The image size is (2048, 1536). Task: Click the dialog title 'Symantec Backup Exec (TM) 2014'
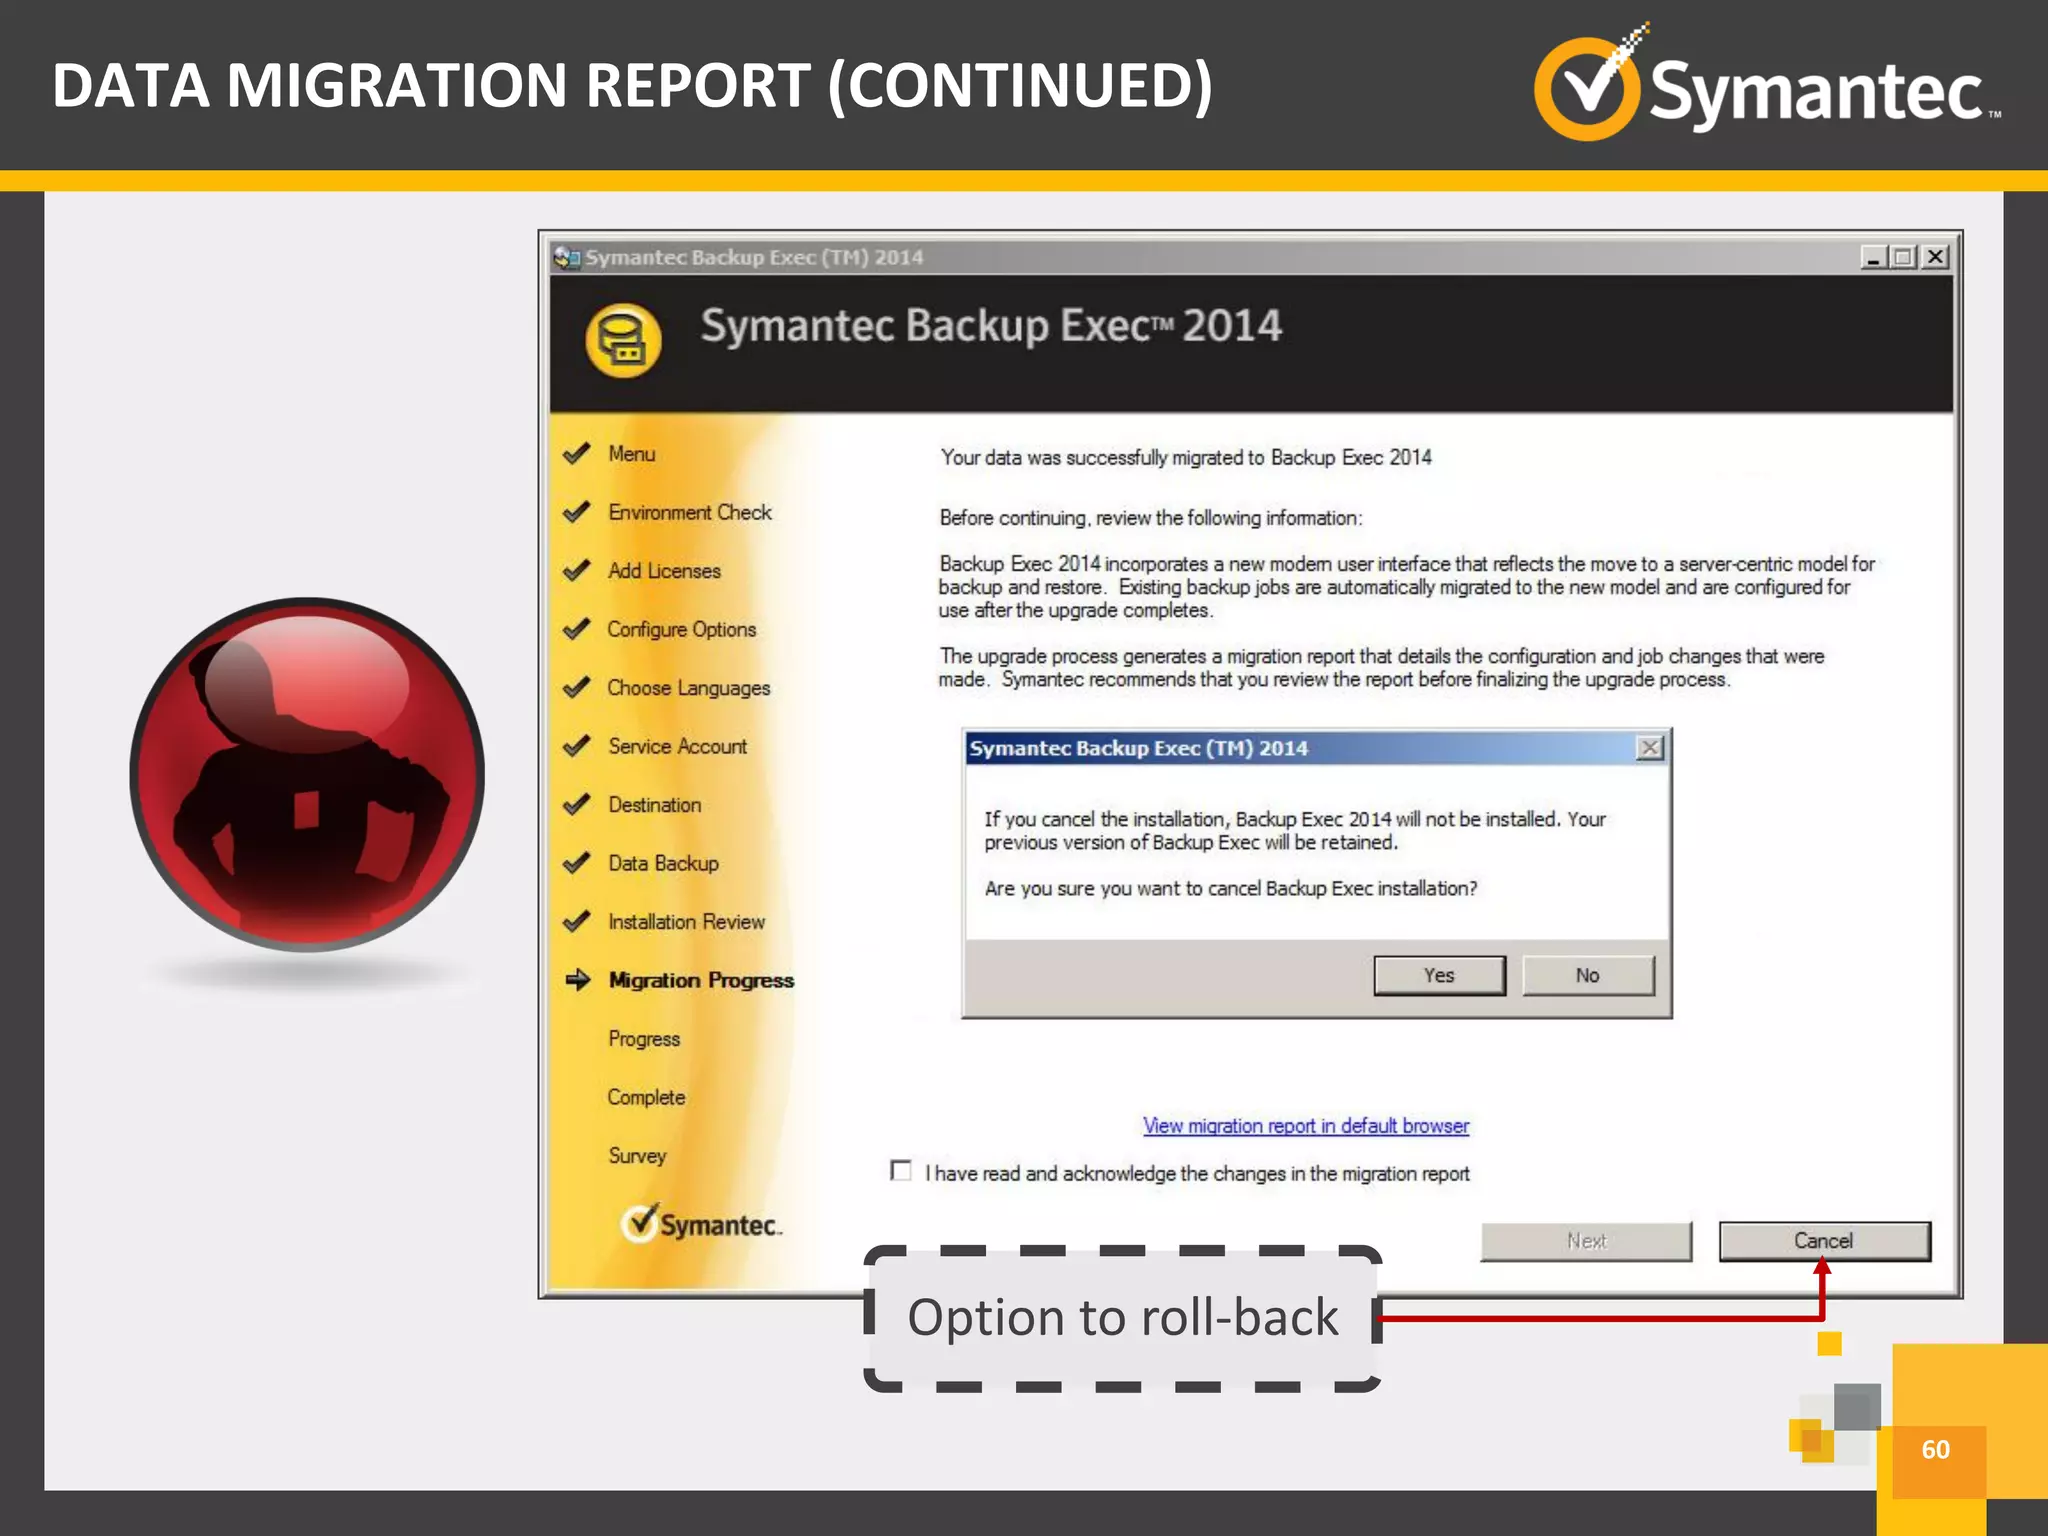click(x=1139, y=748)
